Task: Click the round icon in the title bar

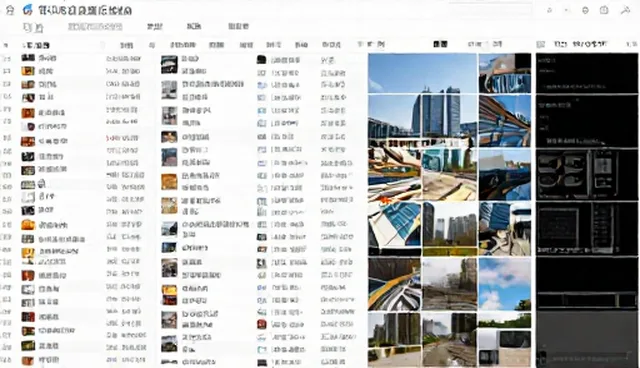Action: point(585,11)
